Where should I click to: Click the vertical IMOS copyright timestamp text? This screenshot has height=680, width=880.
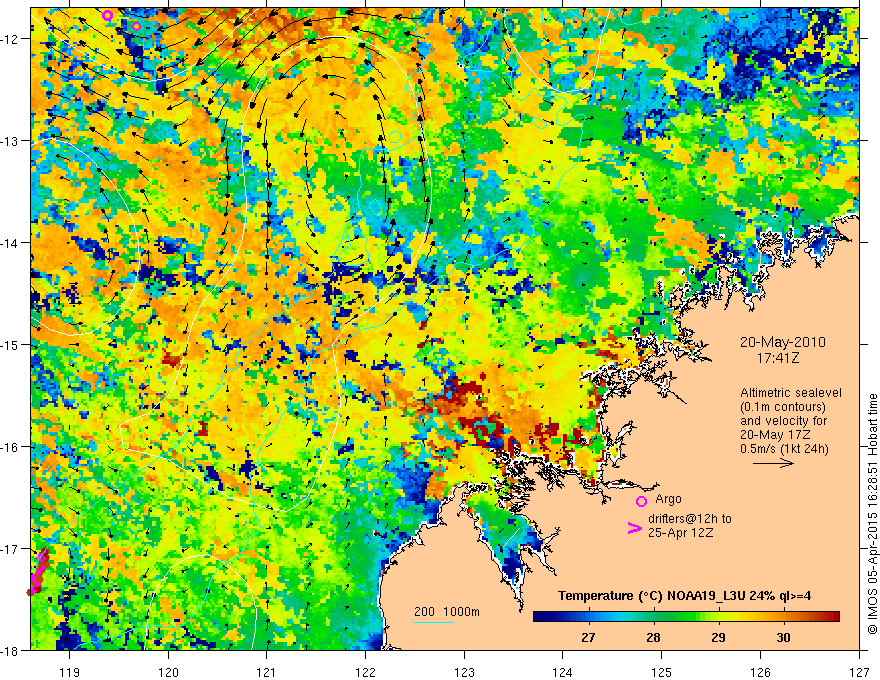pos(872,514)
